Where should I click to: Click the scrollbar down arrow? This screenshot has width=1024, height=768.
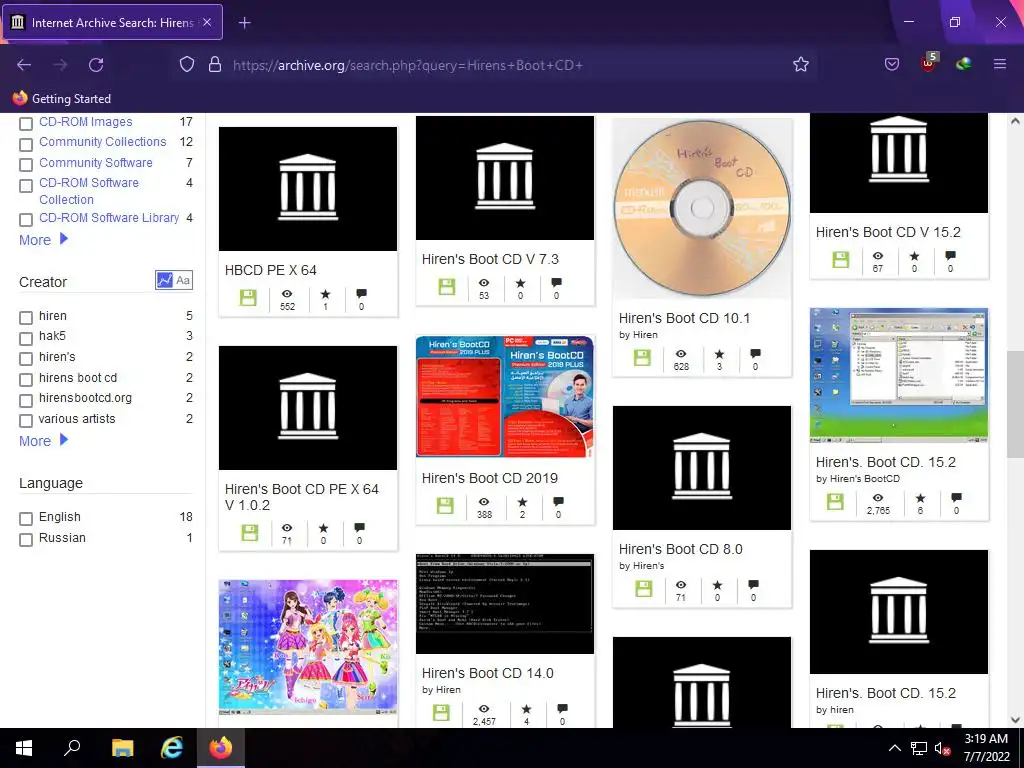[1015, 720]
